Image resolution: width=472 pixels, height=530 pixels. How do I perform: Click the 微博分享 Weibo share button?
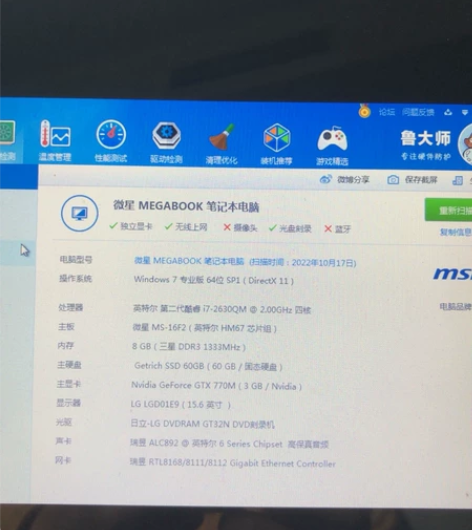(x=345, y=179)
